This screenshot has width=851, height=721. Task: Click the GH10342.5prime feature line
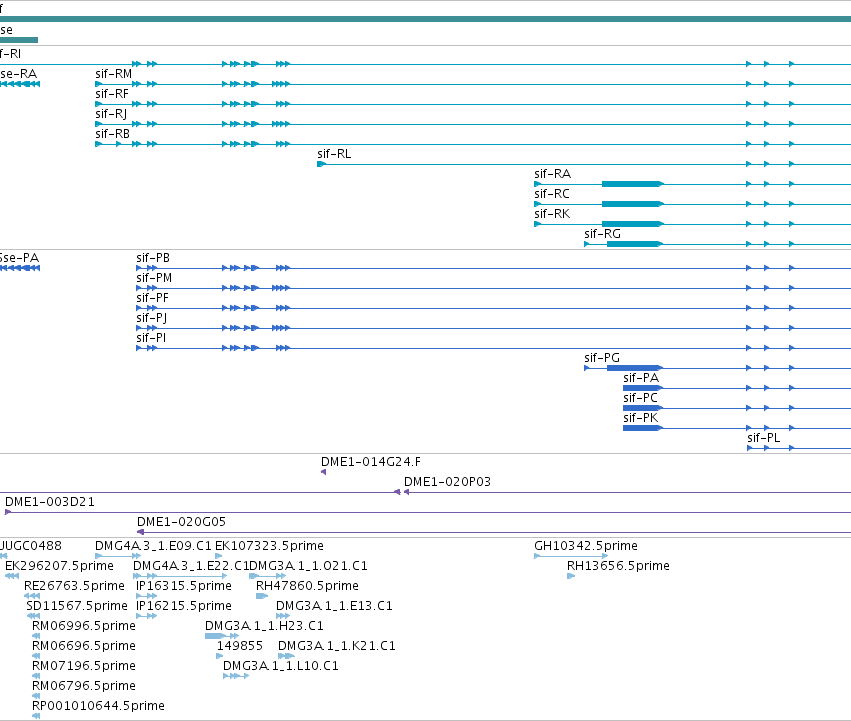(571, 556)
